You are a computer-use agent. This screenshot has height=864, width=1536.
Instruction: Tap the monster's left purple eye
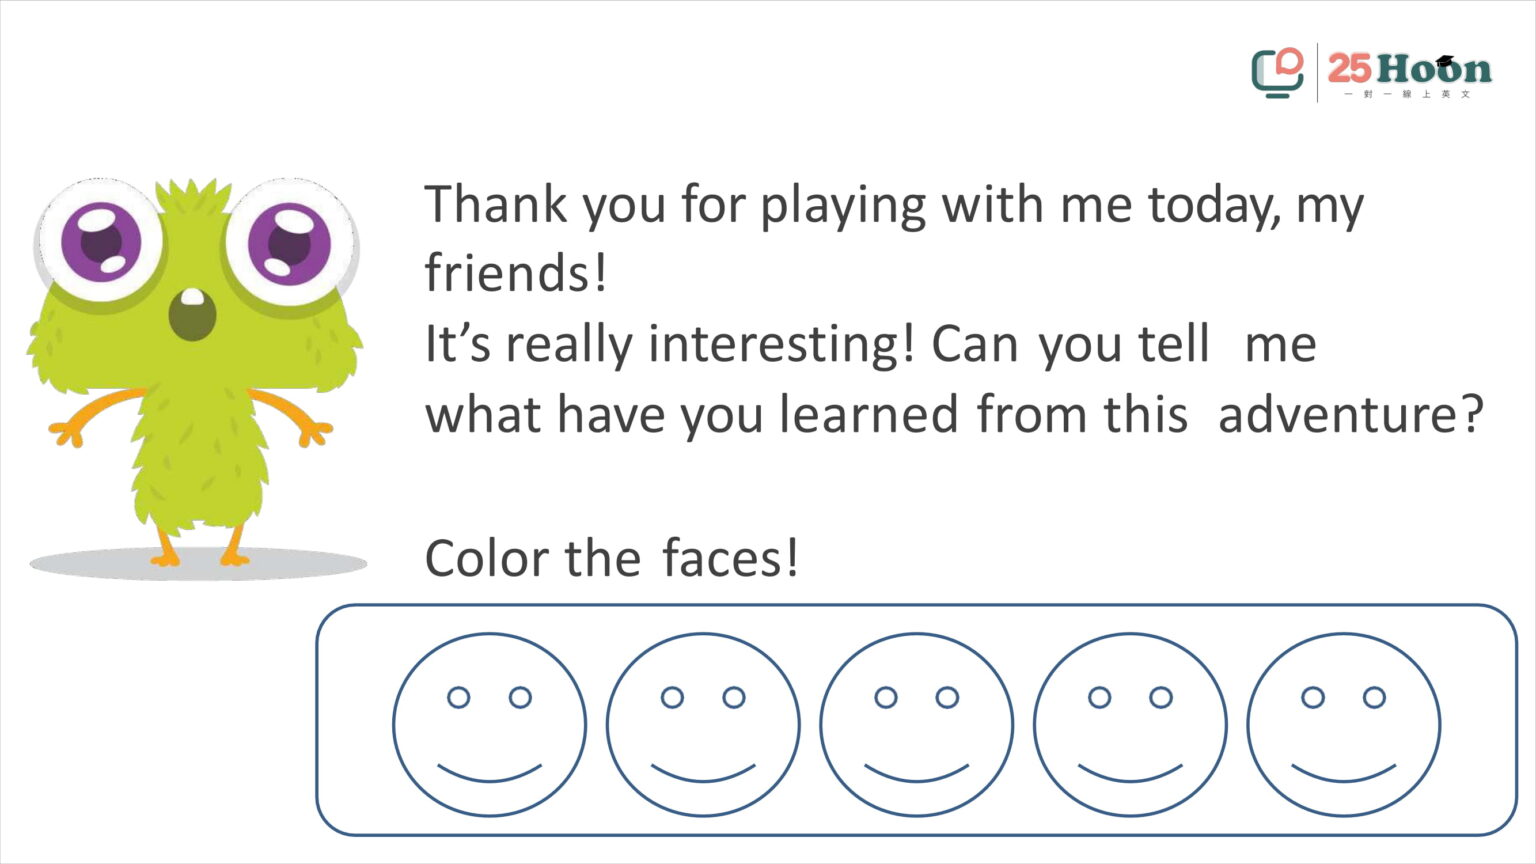click(x=102, y=242)
